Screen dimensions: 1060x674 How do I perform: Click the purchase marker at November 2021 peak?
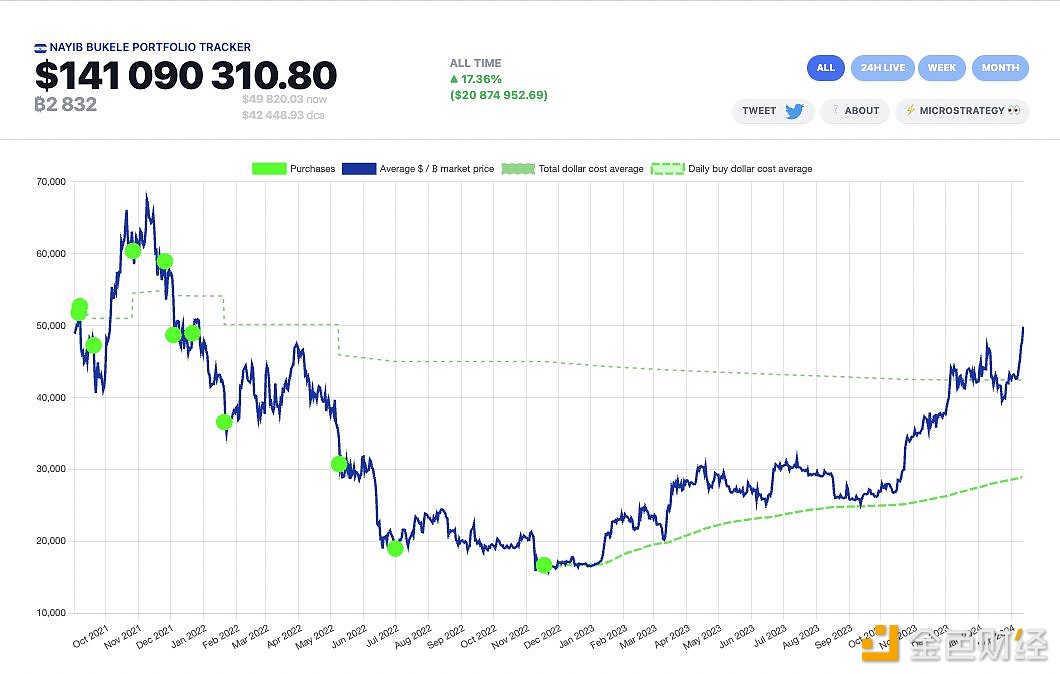point(133,250)
